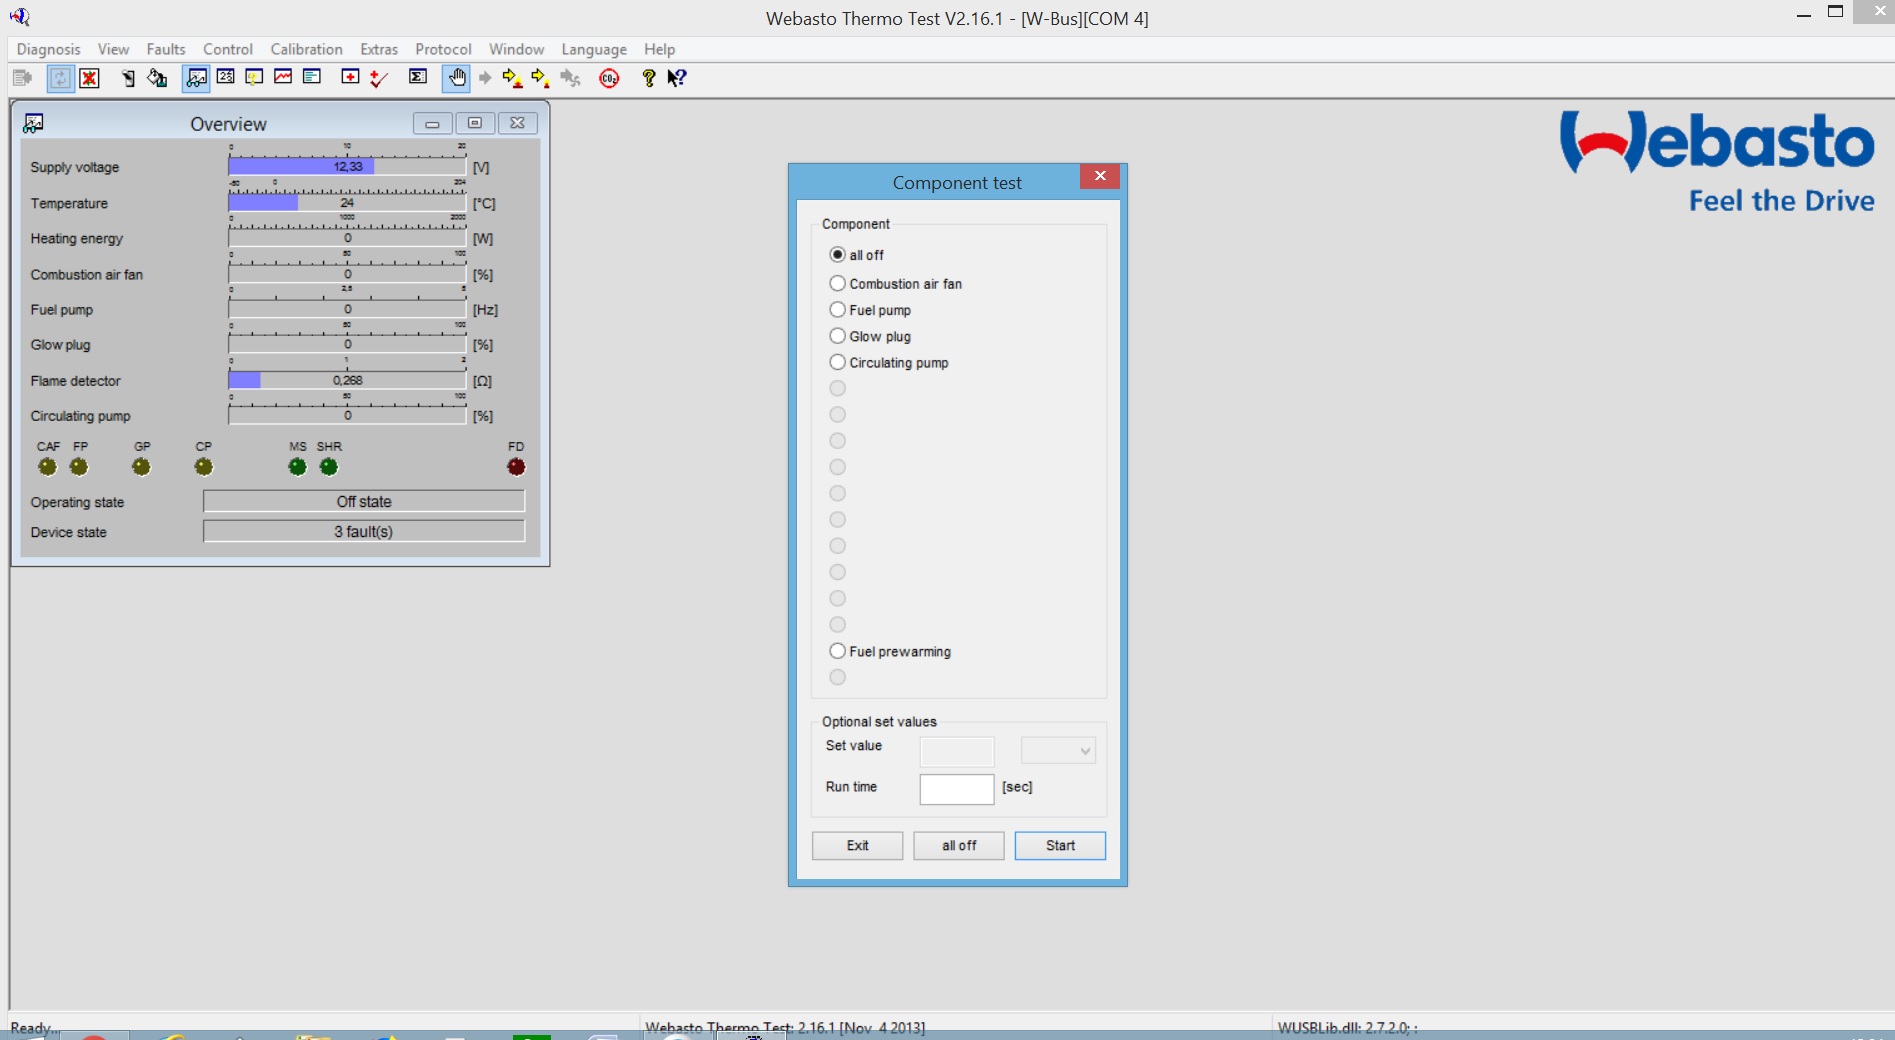Click the red cross fault window icon

click(x=350, y=77)
